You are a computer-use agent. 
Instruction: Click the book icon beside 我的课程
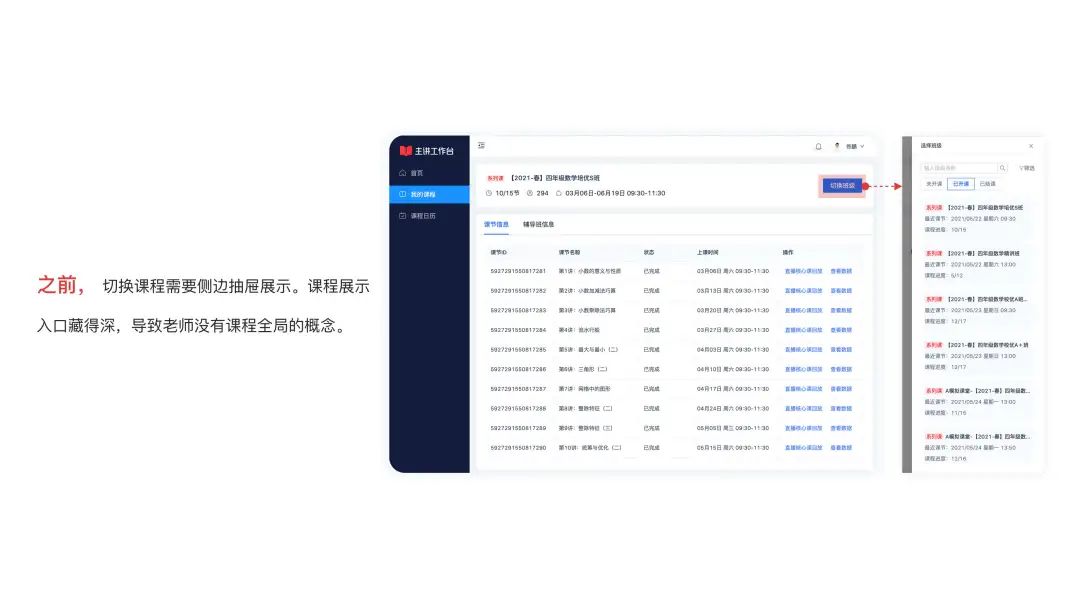[x=403, y=194]
